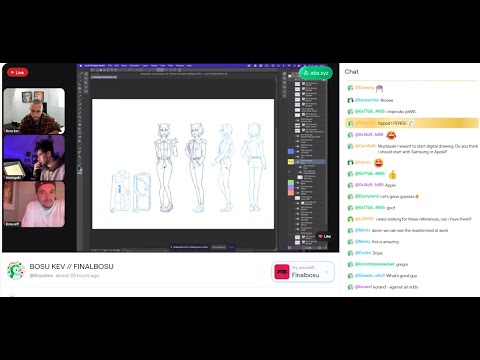Open the @bosukev profile handle
This screenshot has width=480, height=360.
click(41, 276)
